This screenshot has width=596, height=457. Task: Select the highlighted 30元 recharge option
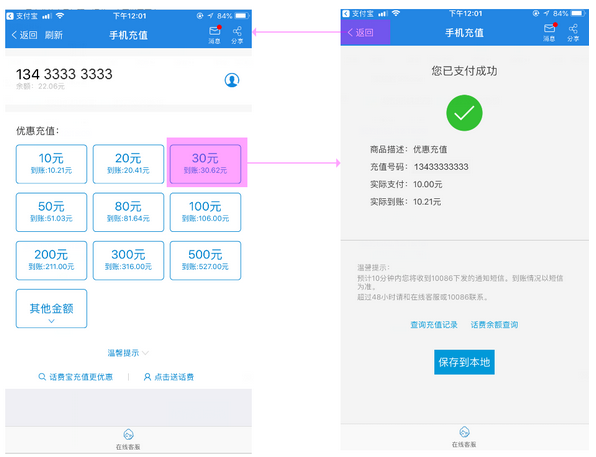[x=205, y=164]
